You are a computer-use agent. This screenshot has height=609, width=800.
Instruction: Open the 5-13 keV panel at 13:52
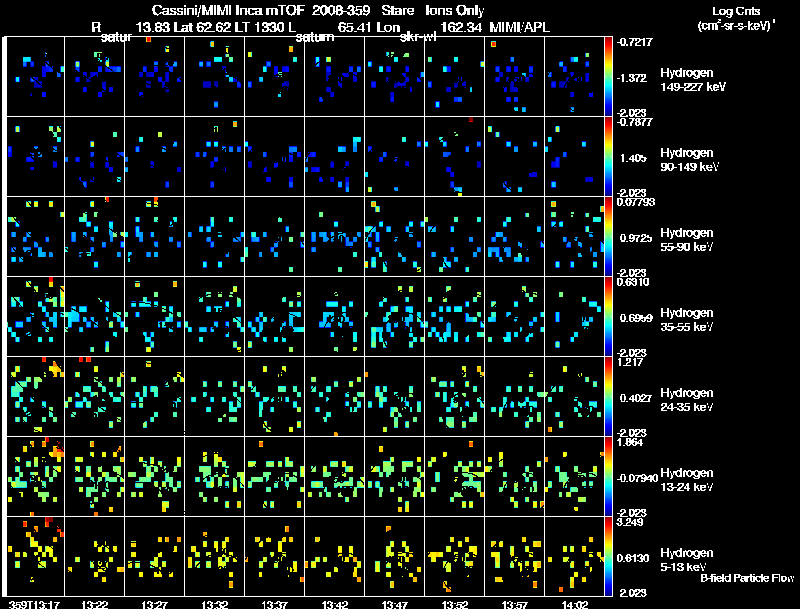click(x=455, y=556)
